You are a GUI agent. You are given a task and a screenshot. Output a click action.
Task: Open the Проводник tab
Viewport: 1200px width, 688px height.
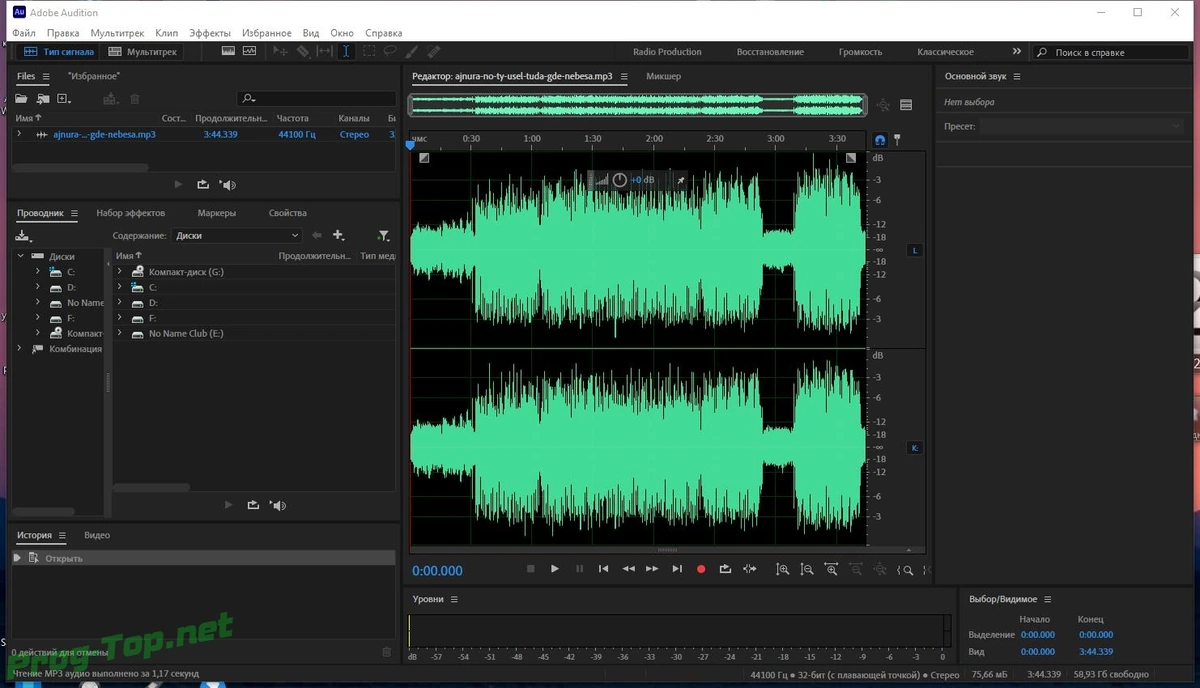(40, 213)
